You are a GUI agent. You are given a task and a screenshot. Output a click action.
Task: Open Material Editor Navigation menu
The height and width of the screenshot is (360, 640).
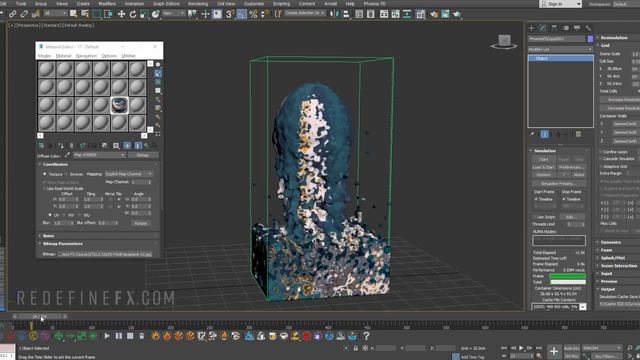(x=86, y=56)
